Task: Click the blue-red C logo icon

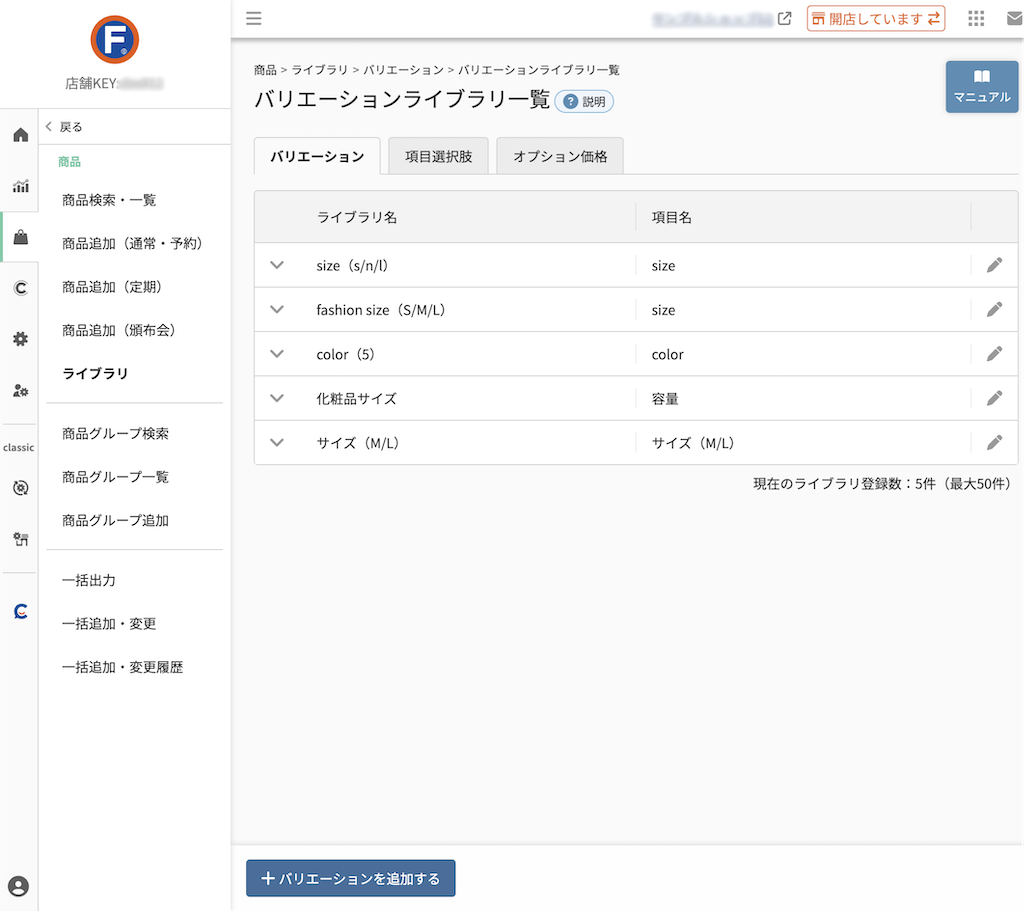Action: click(x=21, y=611)
